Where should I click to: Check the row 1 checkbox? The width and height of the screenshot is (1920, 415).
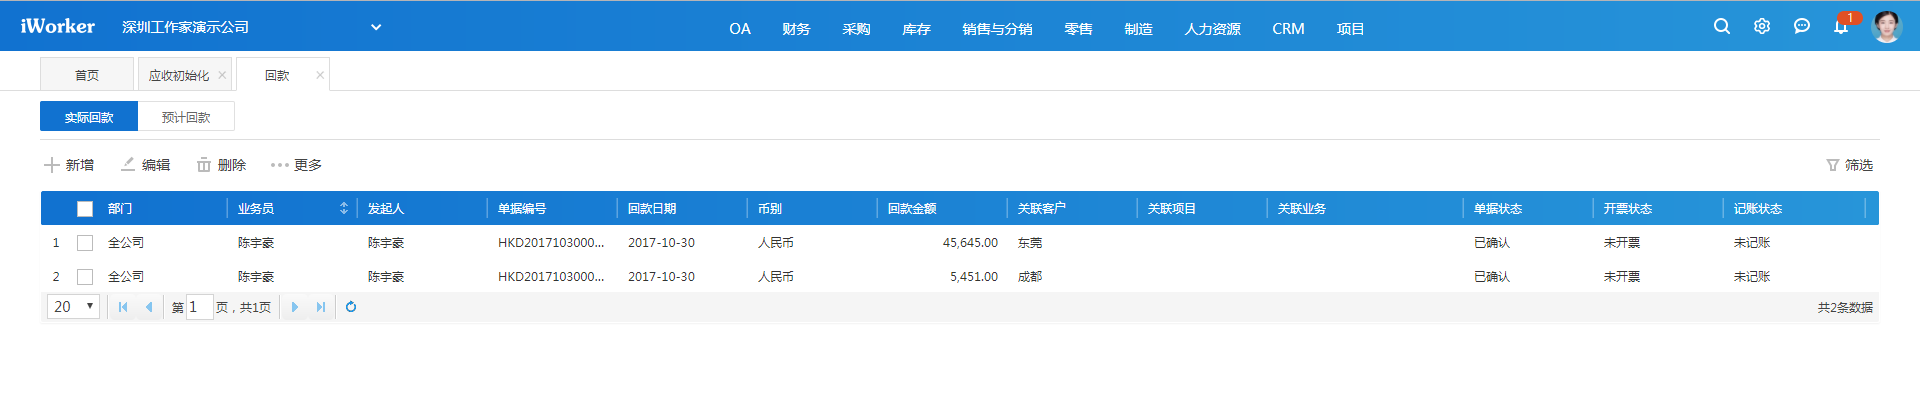point(85,243)
